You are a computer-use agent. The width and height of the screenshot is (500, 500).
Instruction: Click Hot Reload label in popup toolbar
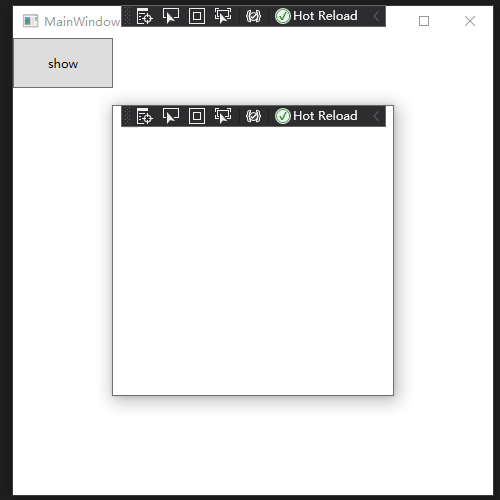[325, 116]
